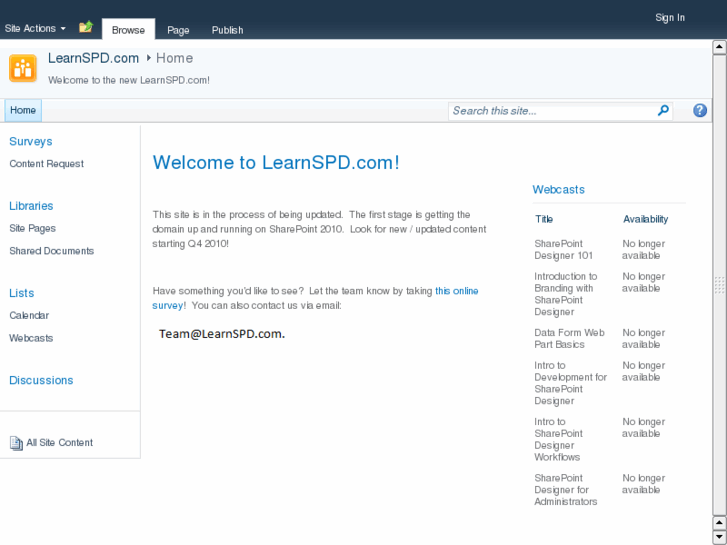Click the All Site Content text link
This screenshot has width=727, height=545.
point(59,442)
